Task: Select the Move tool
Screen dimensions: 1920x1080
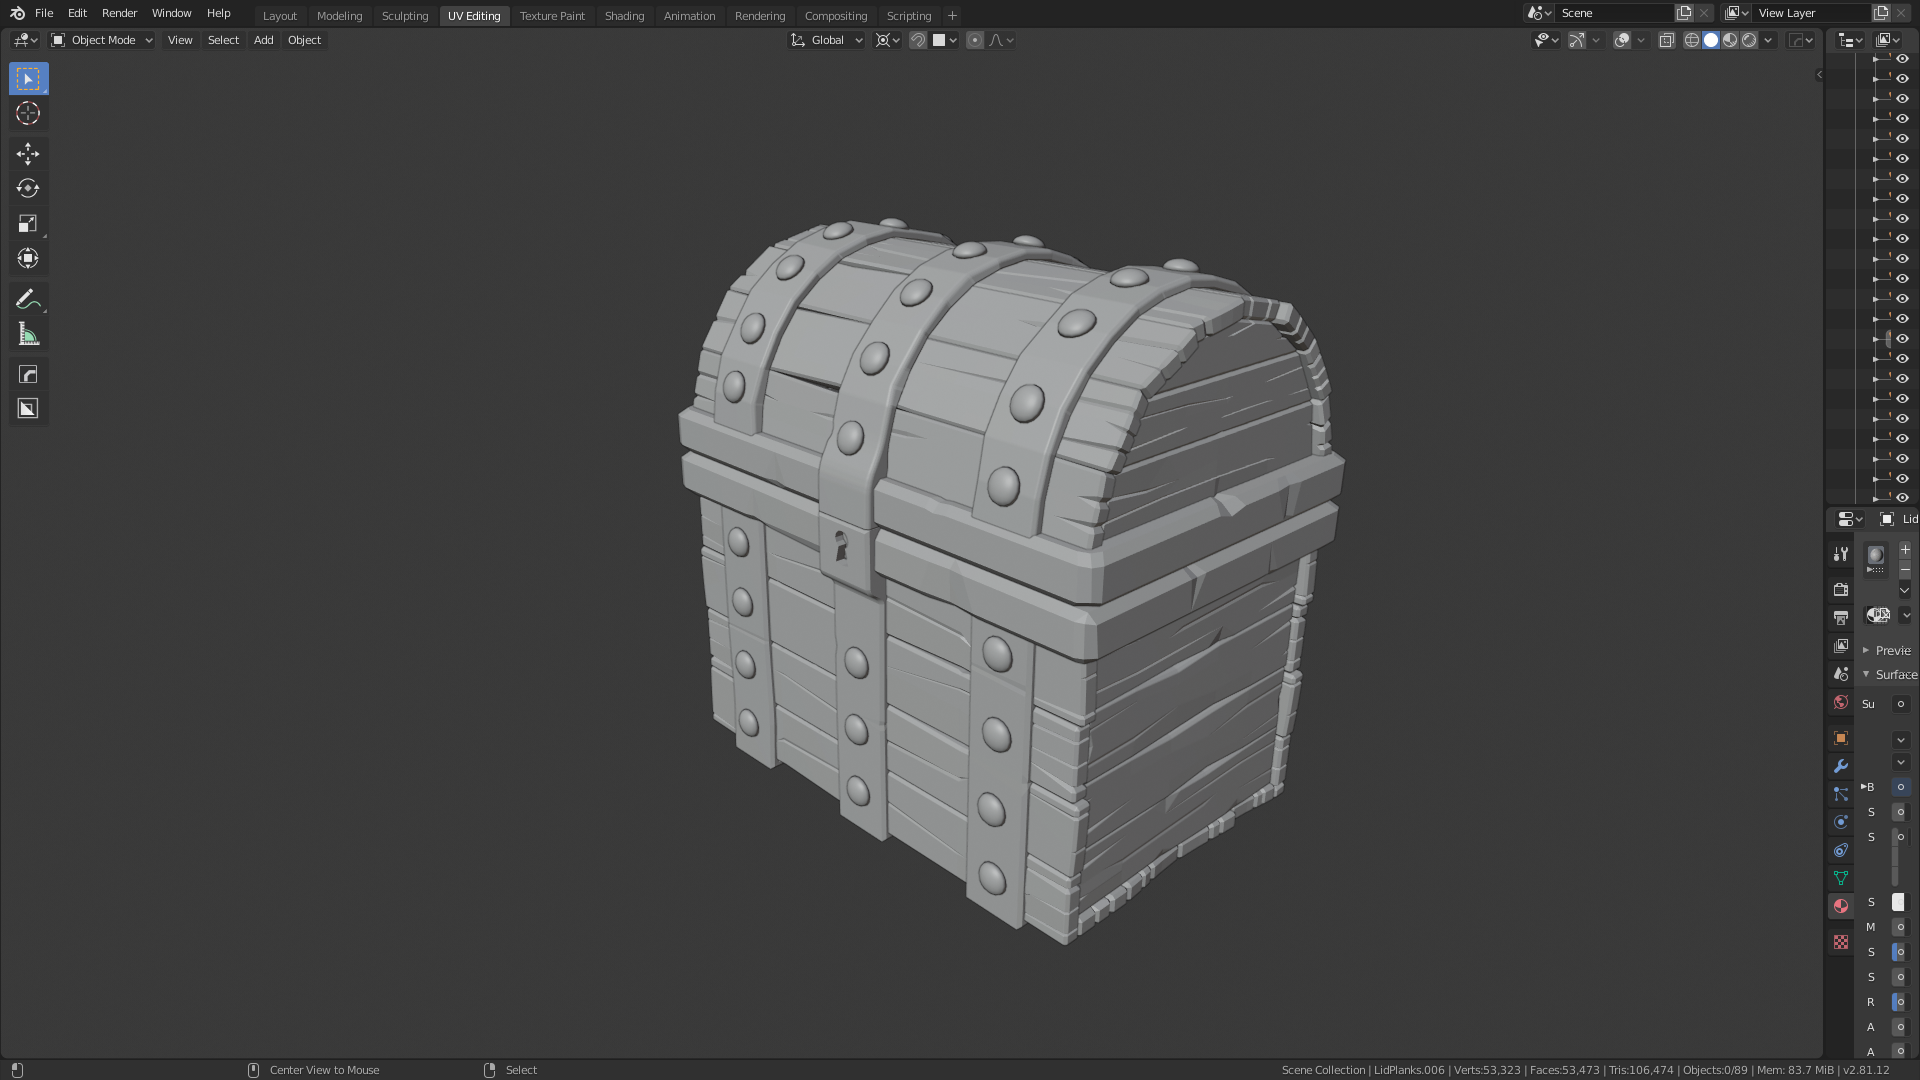Action: 28,153
